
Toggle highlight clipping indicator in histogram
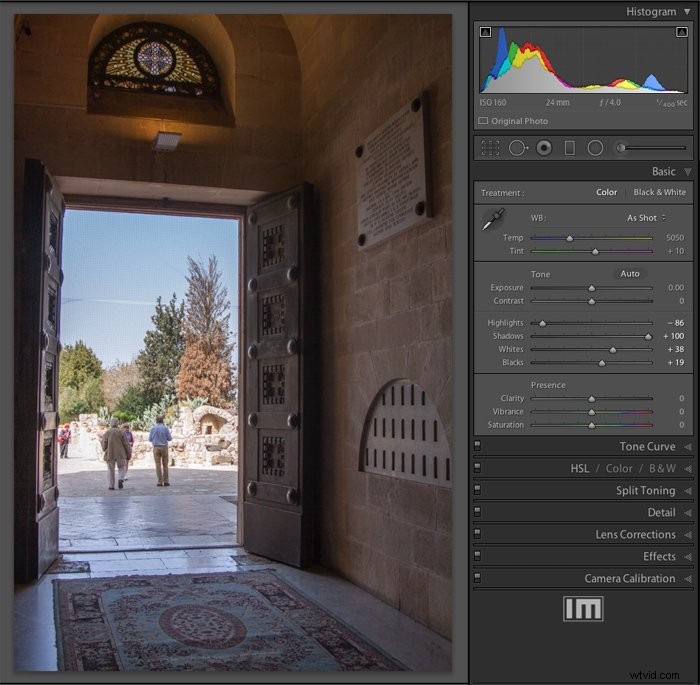tap(682, 32)
